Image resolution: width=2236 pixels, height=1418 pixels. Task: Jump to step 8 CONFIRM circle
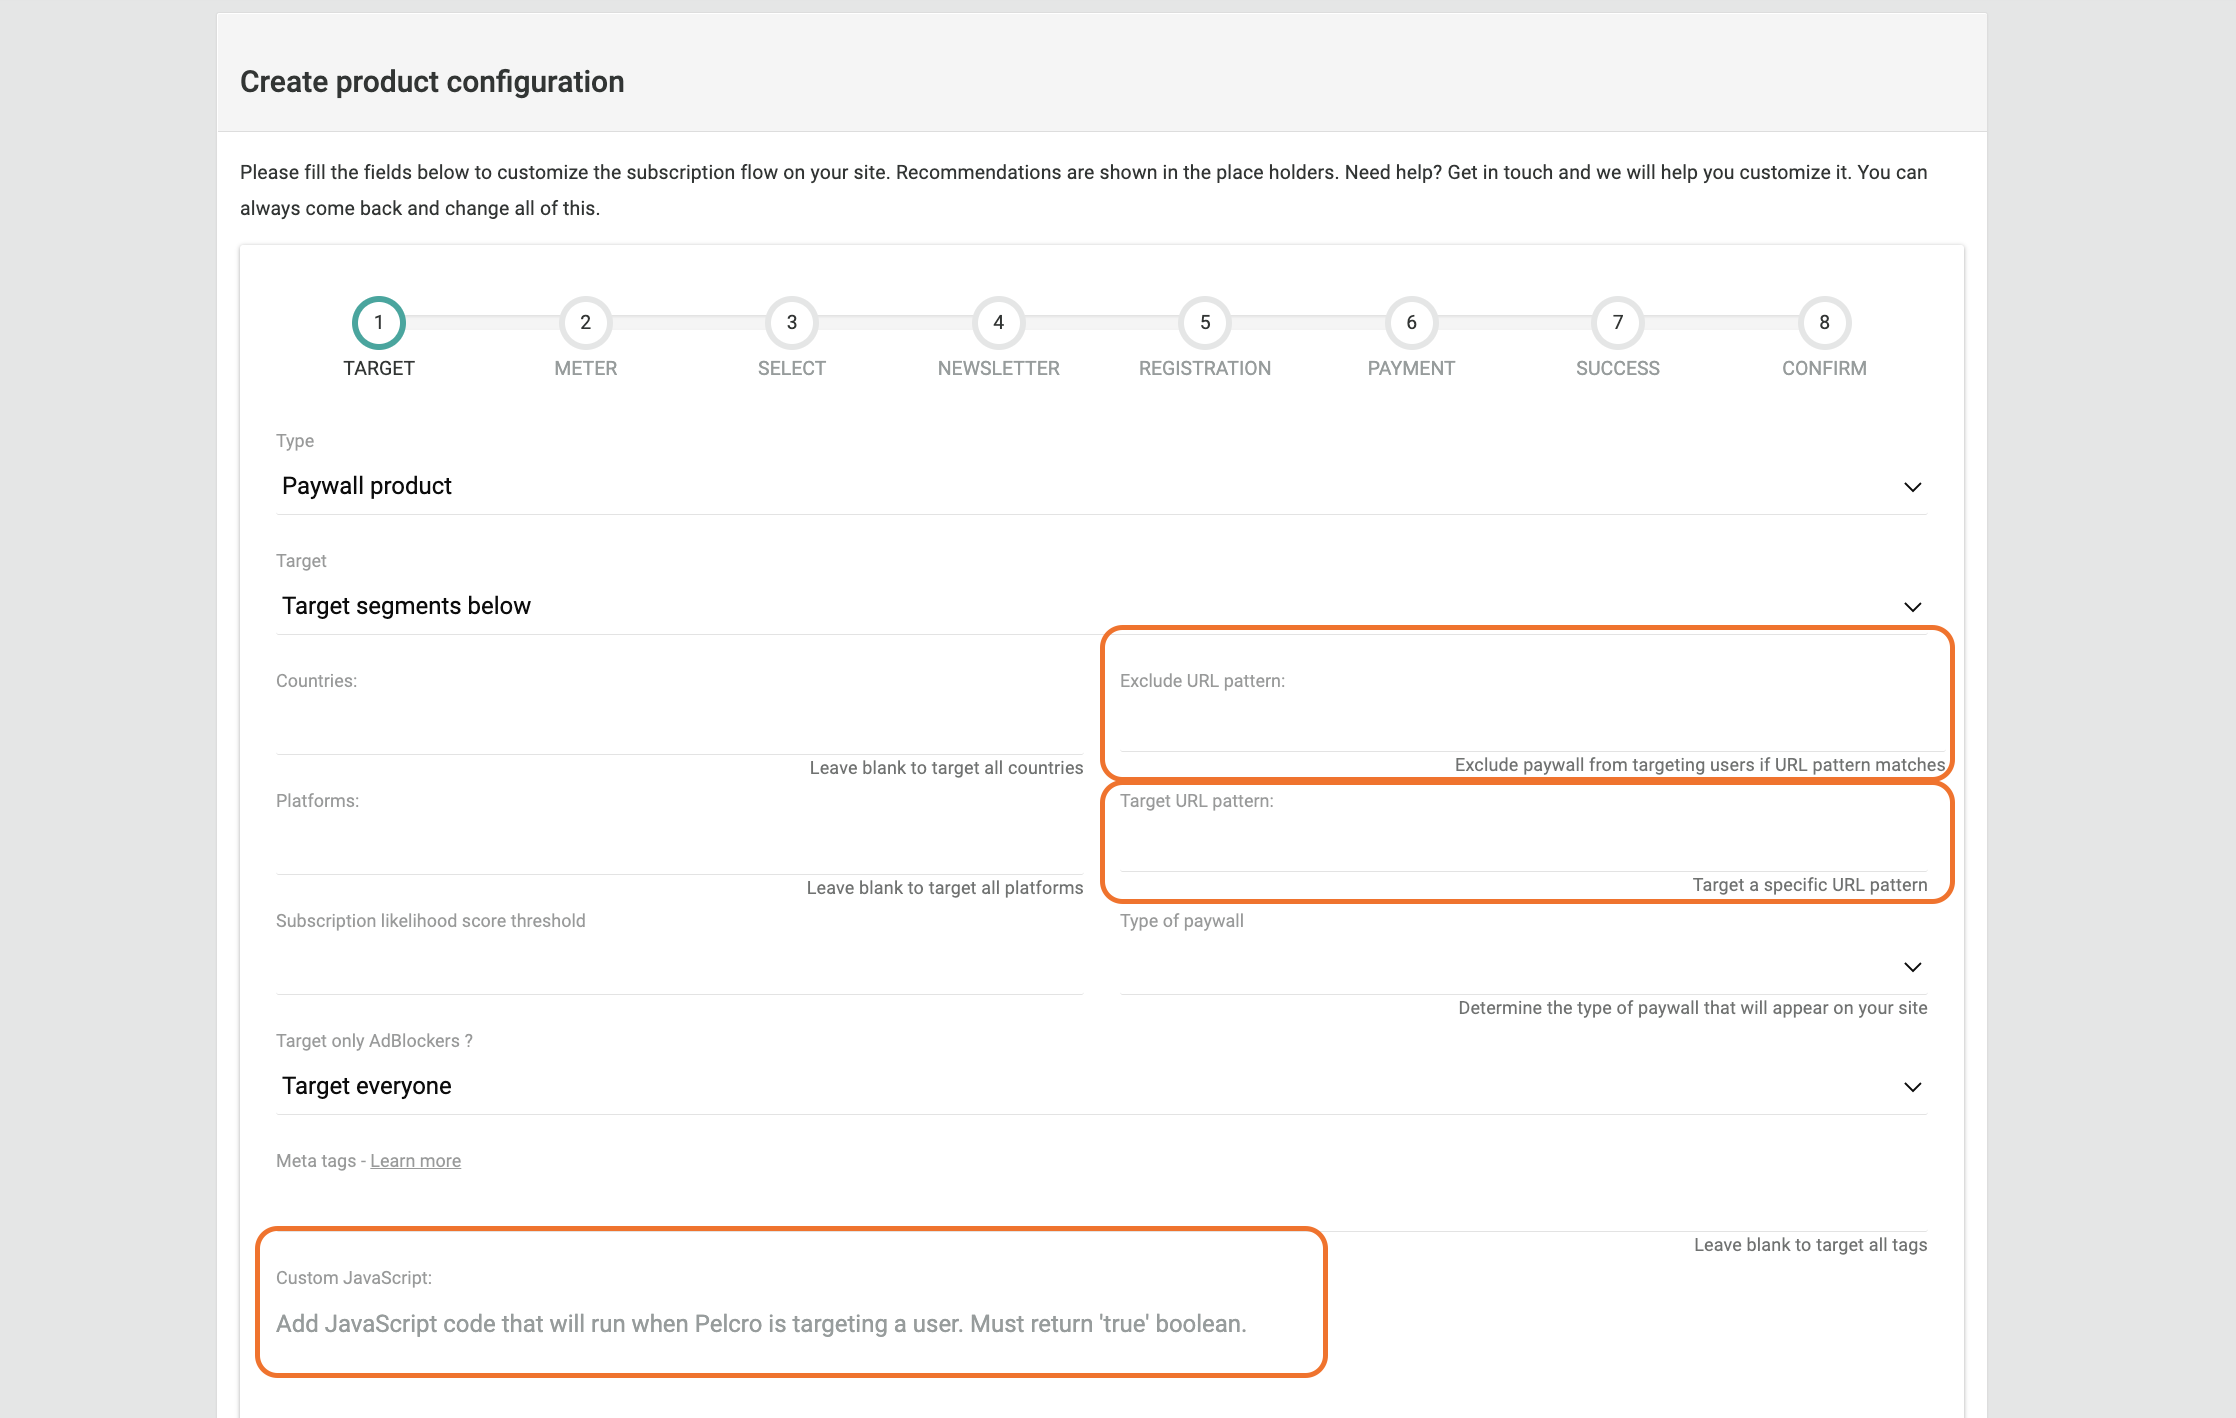1824,322
